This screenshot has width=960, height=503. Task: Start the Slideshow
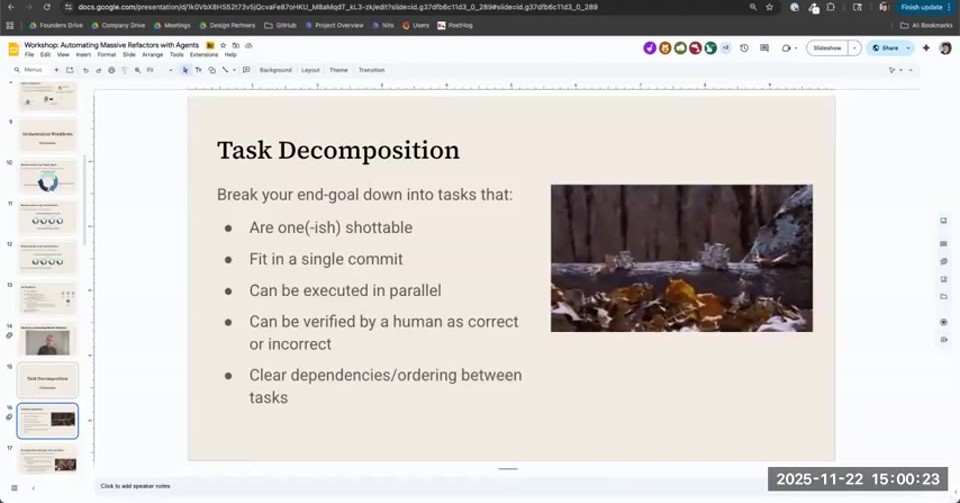click(827, 48)
